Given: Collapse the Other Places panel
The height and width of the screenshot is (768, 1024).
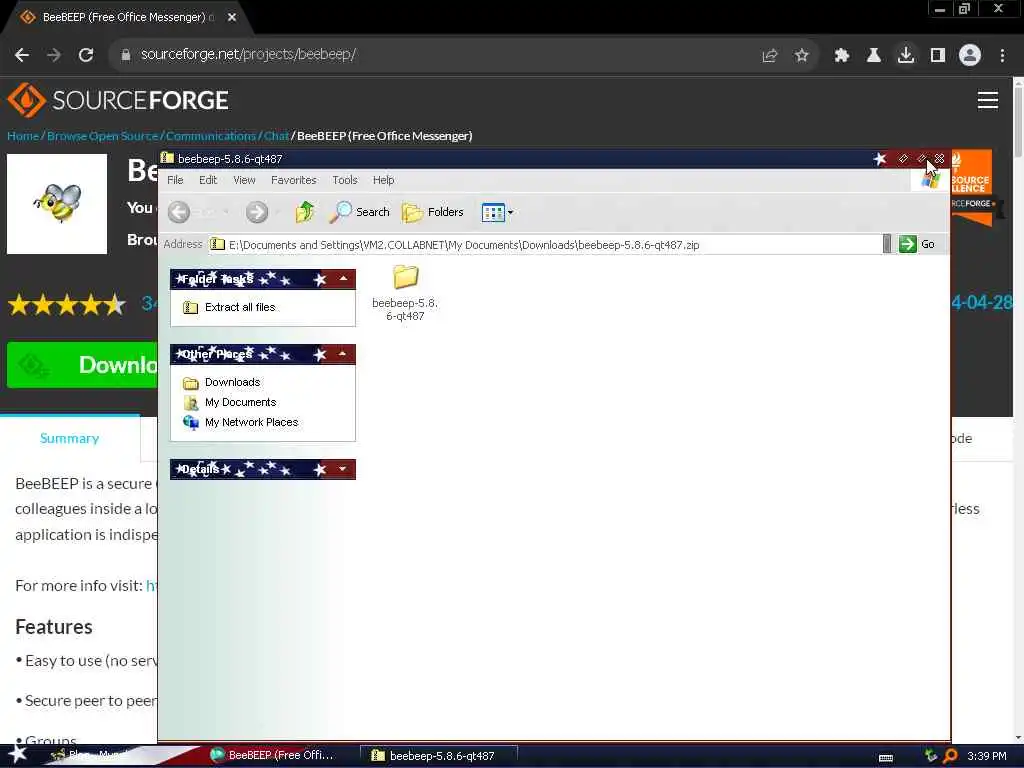Looking at the screenshot, I should (x=343, y=354).
